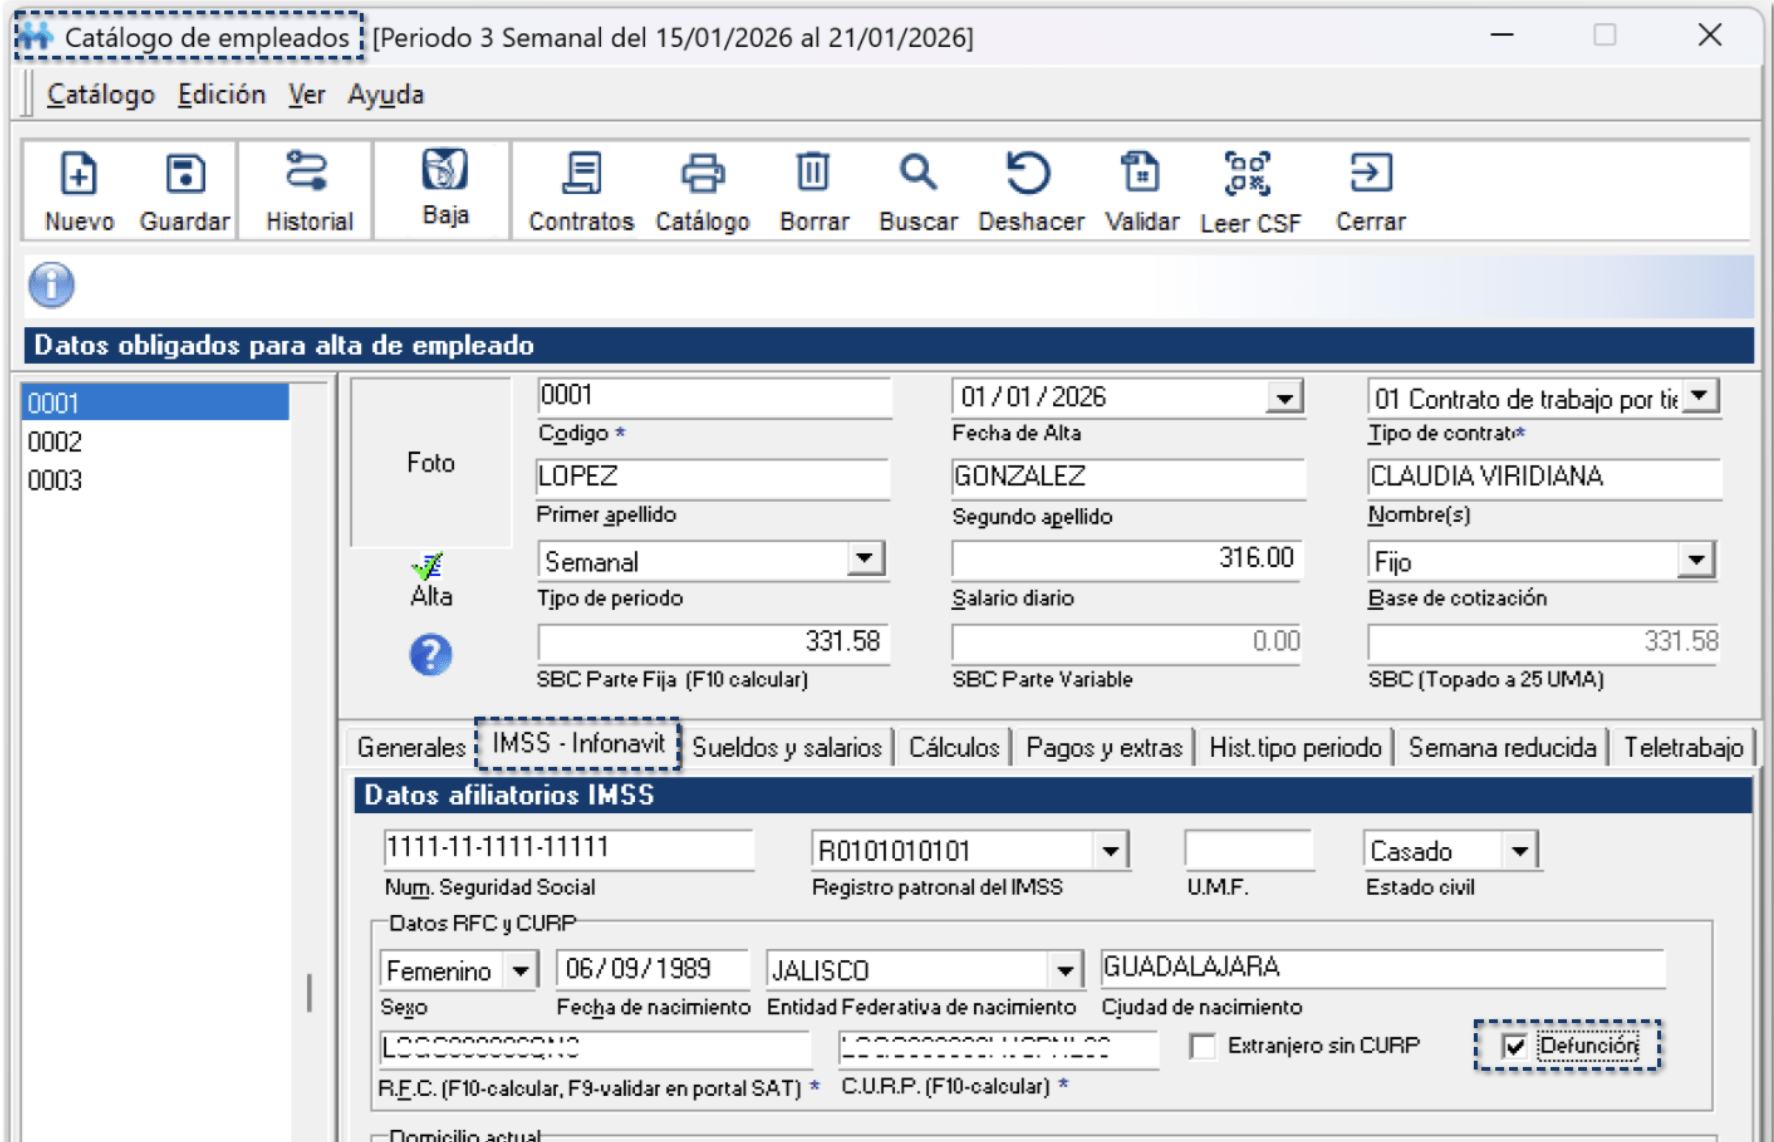The width and height of the screenshot is (1774, 1142).
Task: Click the Nuevo employee toolbar icon
Action: pos(79,175)
